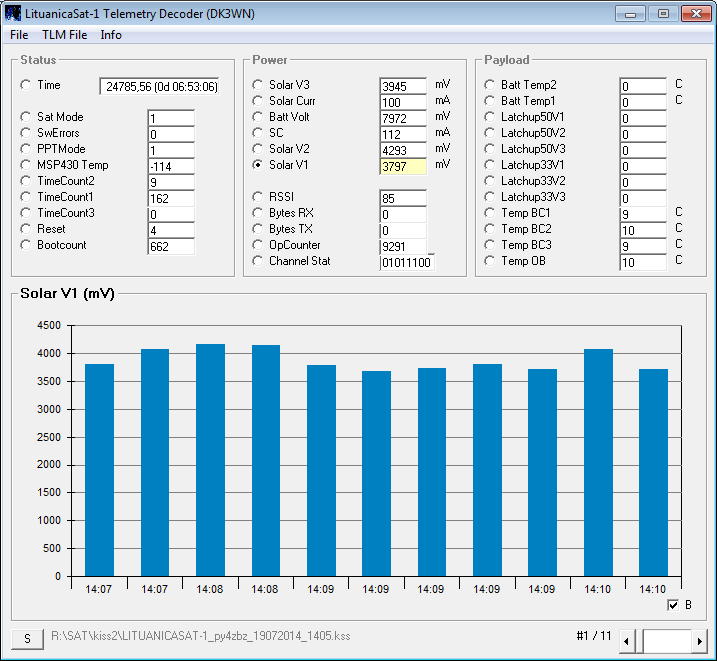Image resolution: width=717 pixels, height=661 pixels.
Task: Select the TimeCount3 radio button
Action: click(x=26, y=213)
